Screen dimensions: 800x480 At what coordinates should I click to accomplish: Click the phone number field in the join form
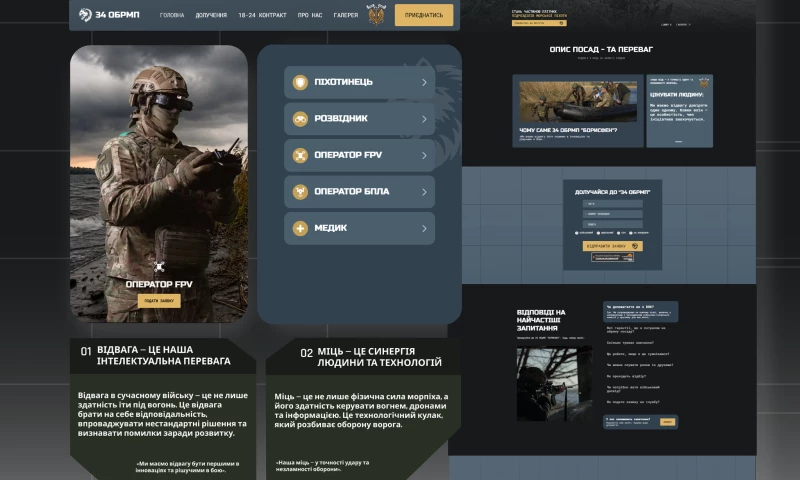coord(613,214)
